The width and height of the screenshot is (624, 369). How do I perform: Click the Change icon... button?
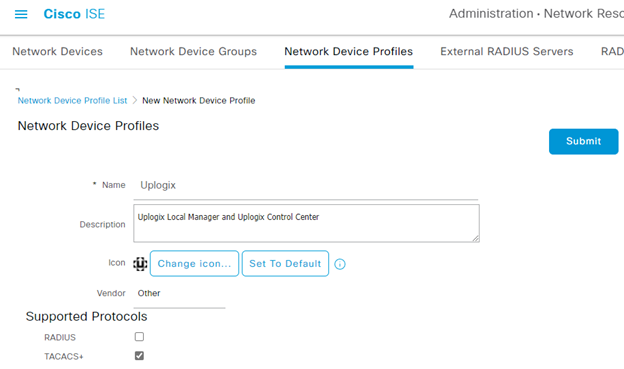(194, 264)
